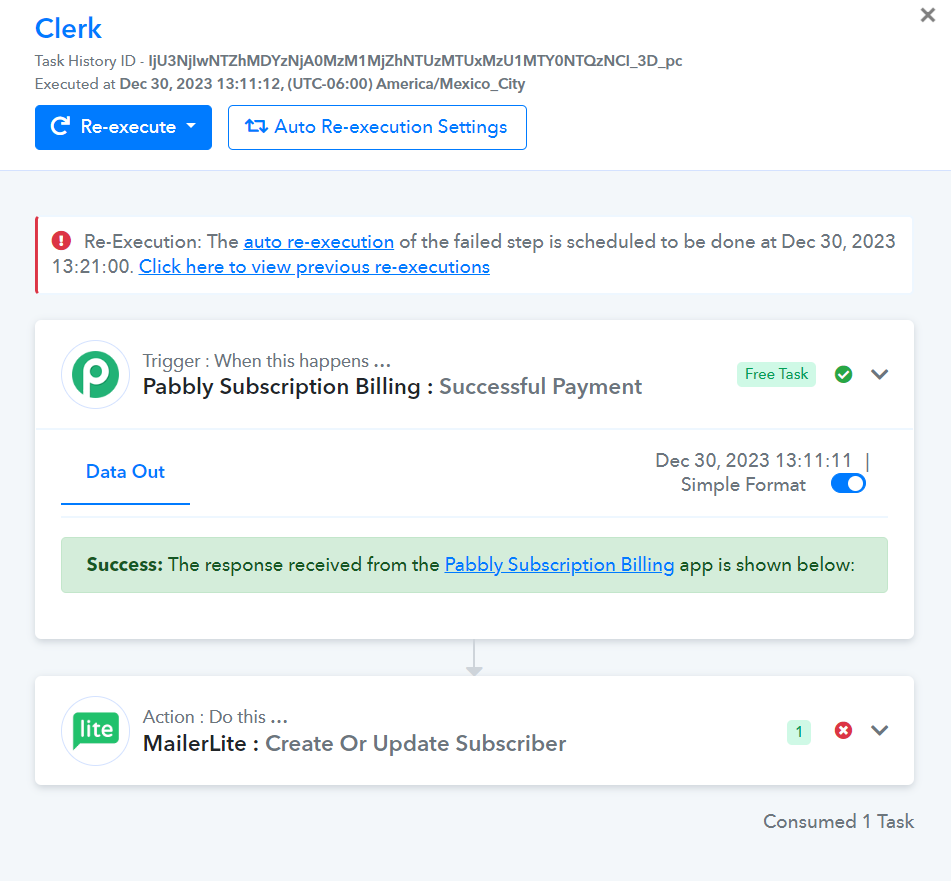Image resolution: width=951 pixels, height=881 pixels.
Task: Open Pabbly Subscription Billing link in success message
Action: click(x=559, y=564)
